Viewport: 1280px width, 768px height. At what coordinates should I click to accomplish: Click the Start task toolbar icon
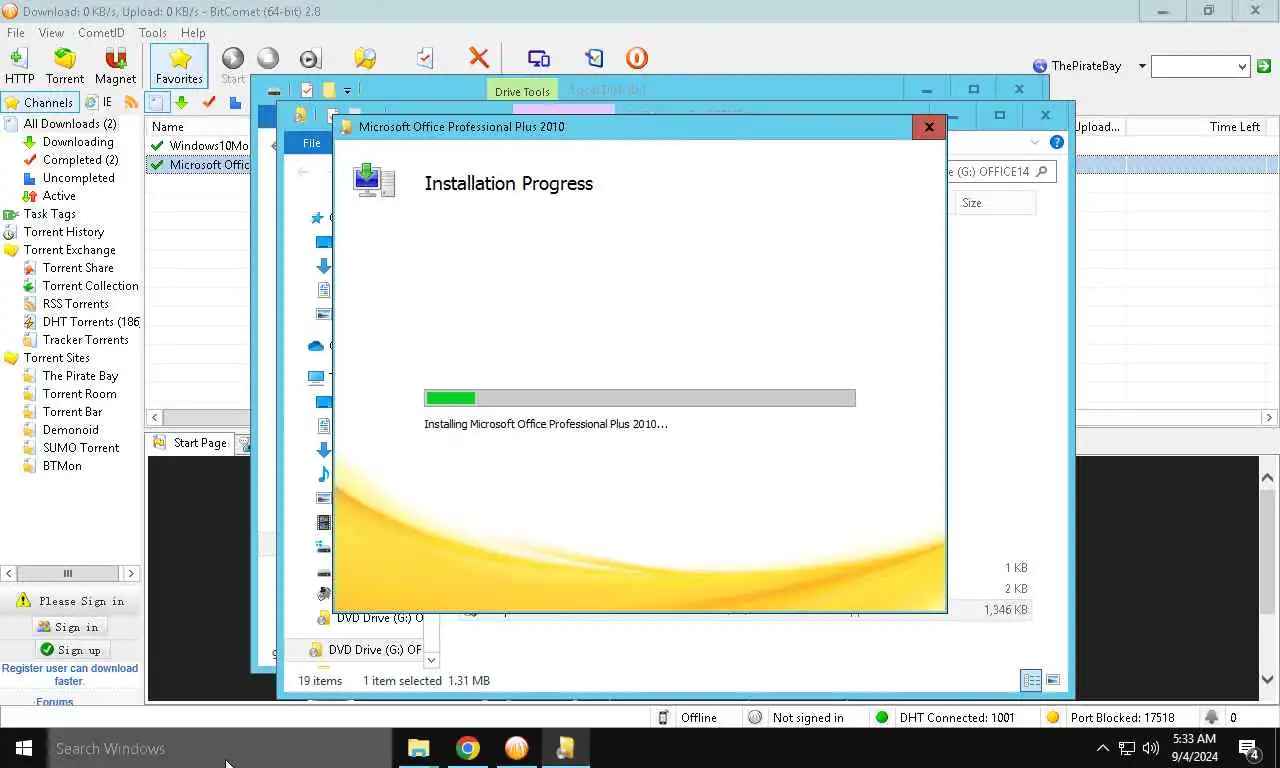point(233,65)
